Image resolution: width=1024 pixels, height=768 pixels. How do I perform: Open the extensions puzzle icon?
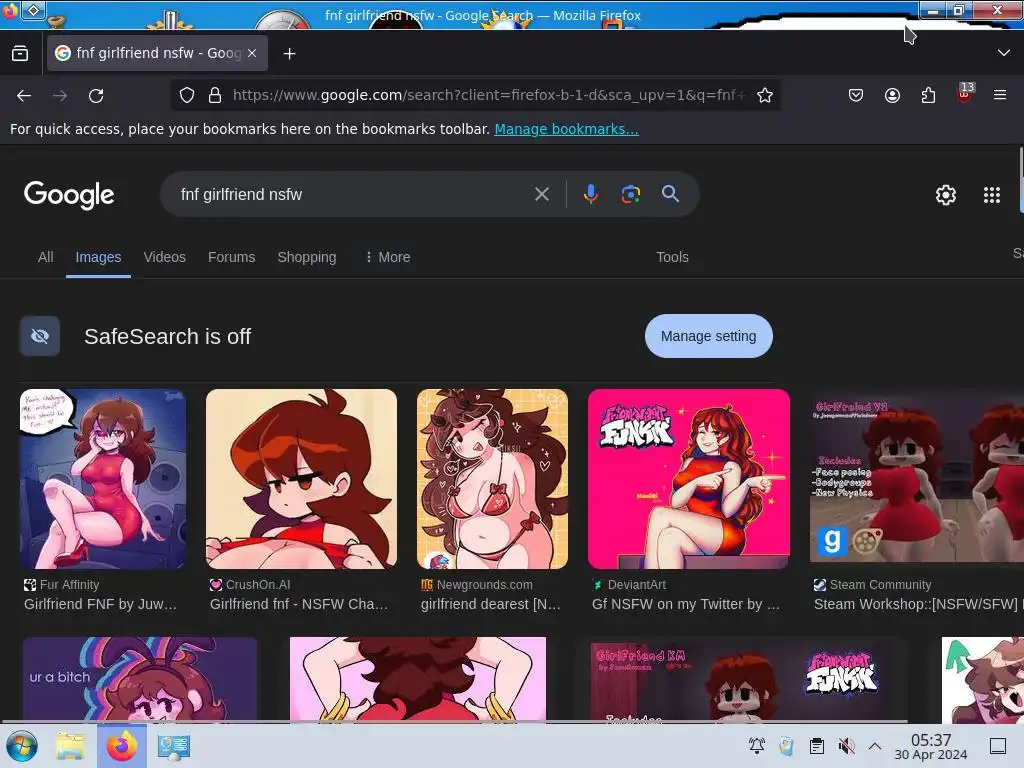pyautogui.click(x=928, y=95)
